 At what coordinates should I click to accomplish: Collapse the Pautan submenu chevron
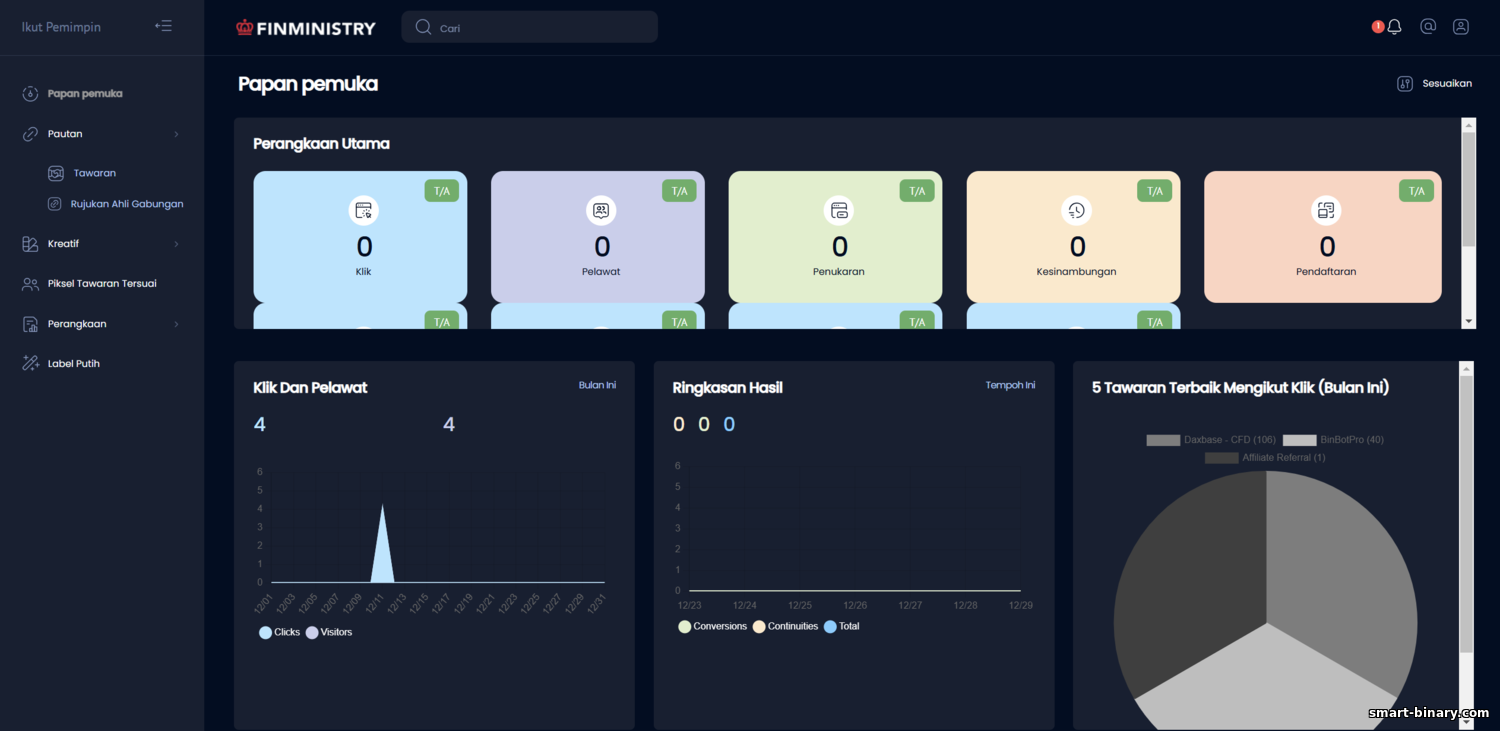coord(176,134)
